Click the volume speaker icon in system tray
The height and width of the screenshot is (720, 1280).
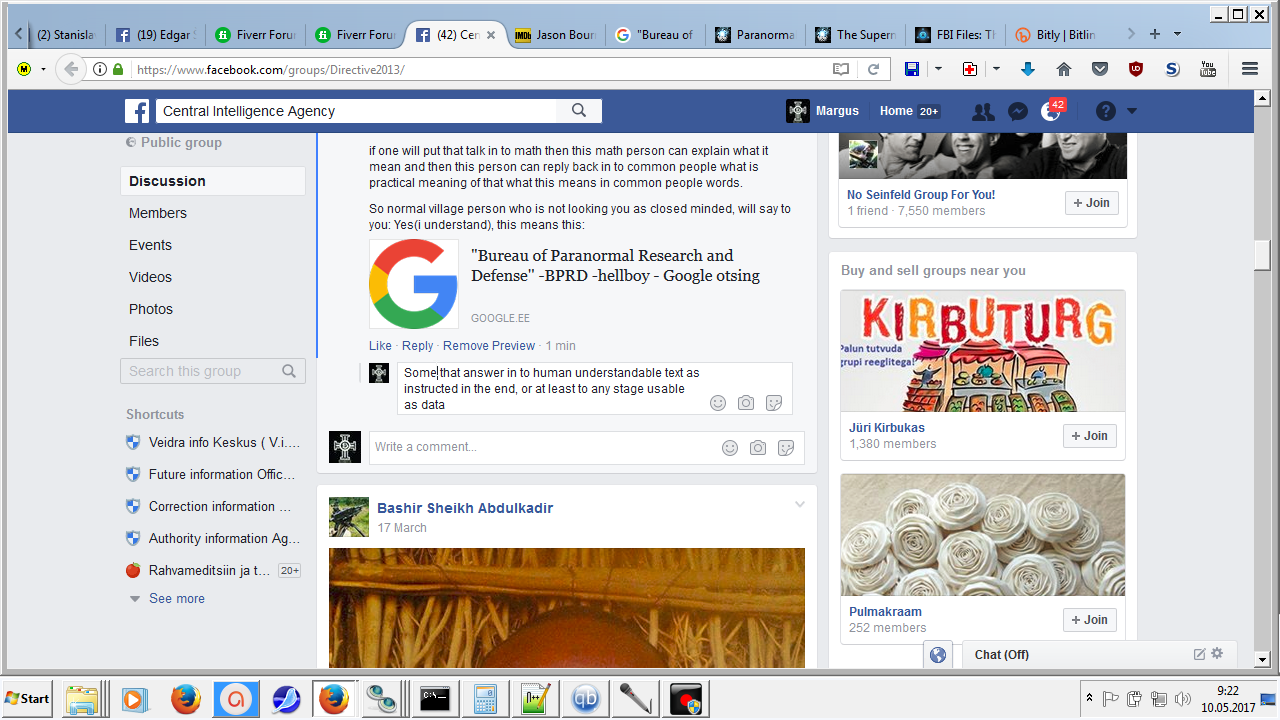(x=1183, y=698)
